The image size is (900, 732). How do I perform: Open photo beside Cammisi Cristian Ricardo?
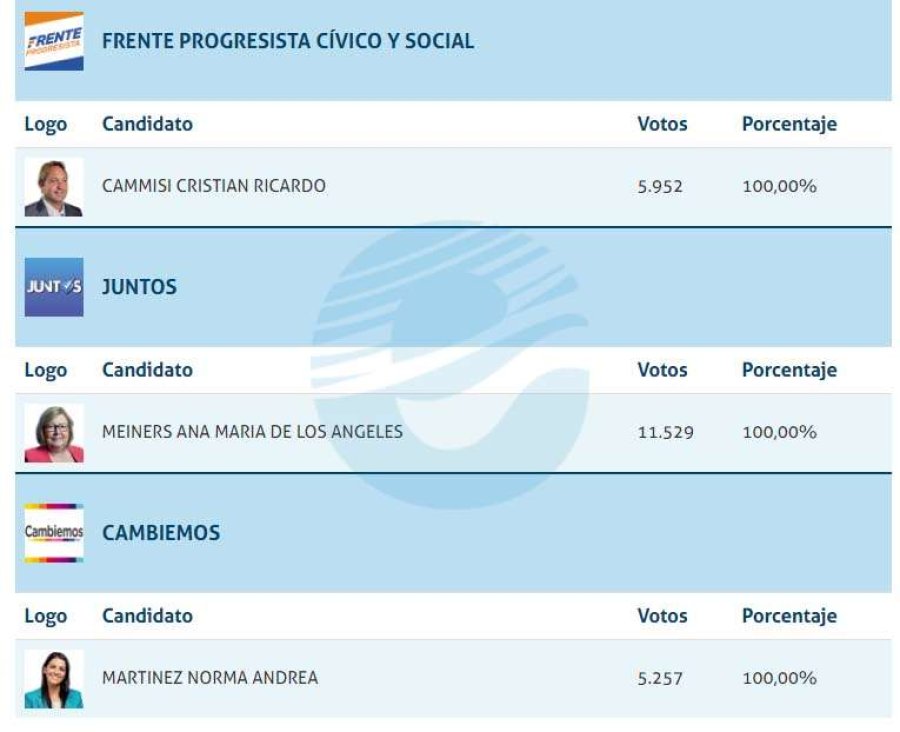(x=54, y=187)
